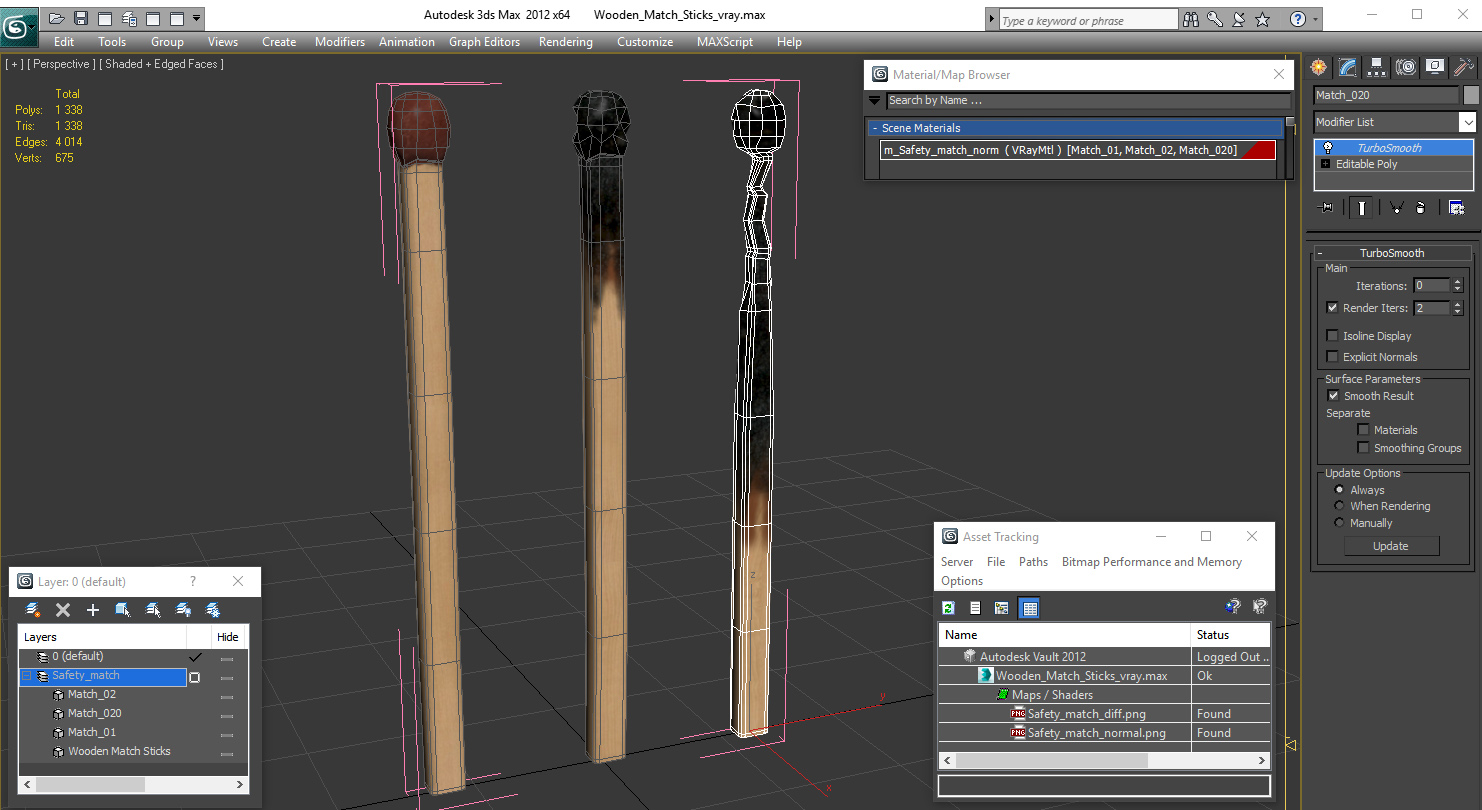
Task: Open Paths menu in Asset Tracking
Action: (x=1033, y=562)
